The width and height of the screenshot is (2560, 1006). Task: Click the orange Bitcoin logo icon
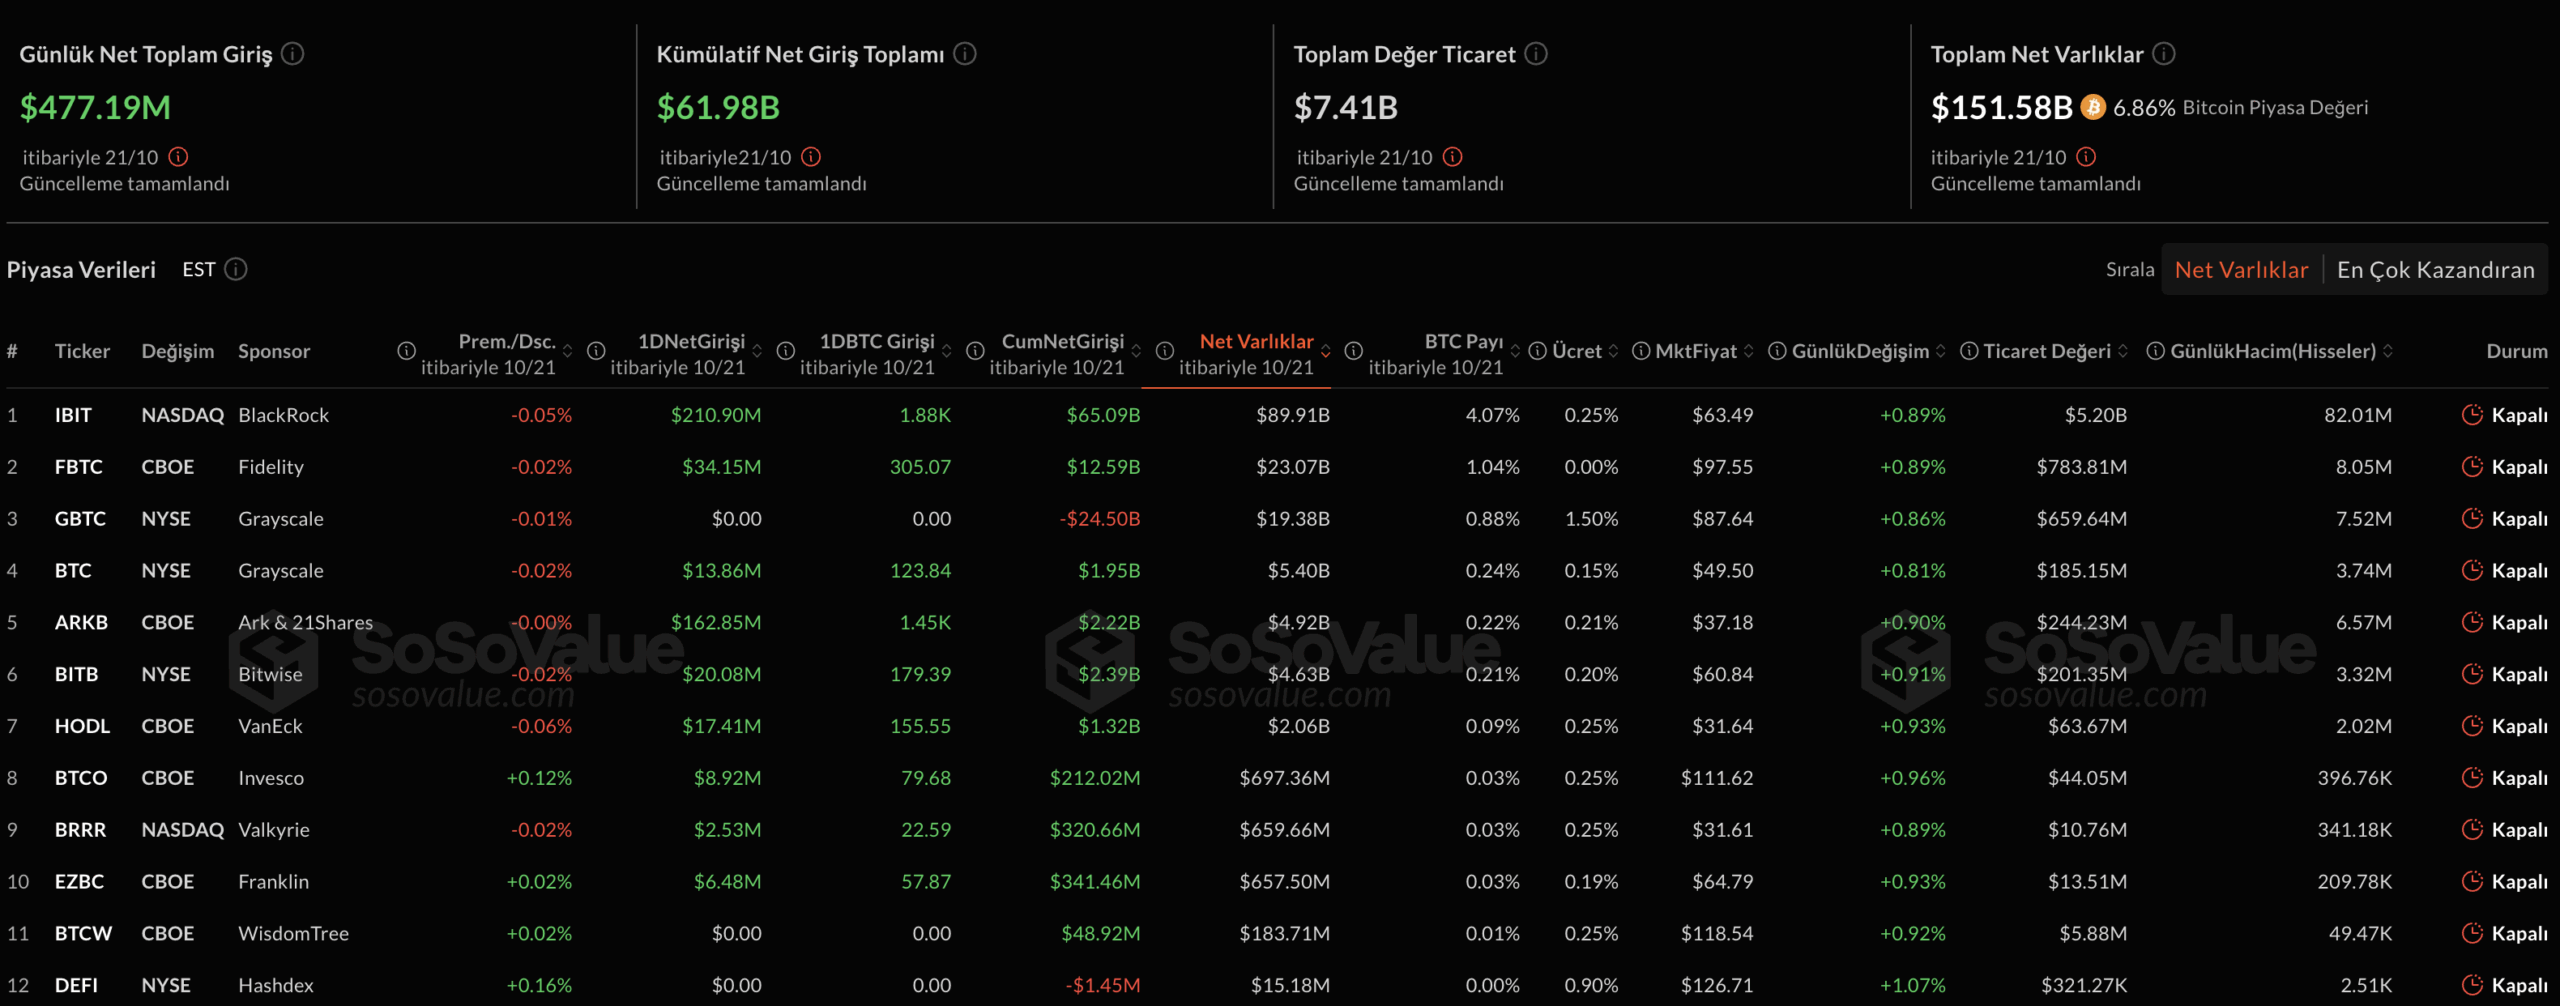click(2092, 107)
